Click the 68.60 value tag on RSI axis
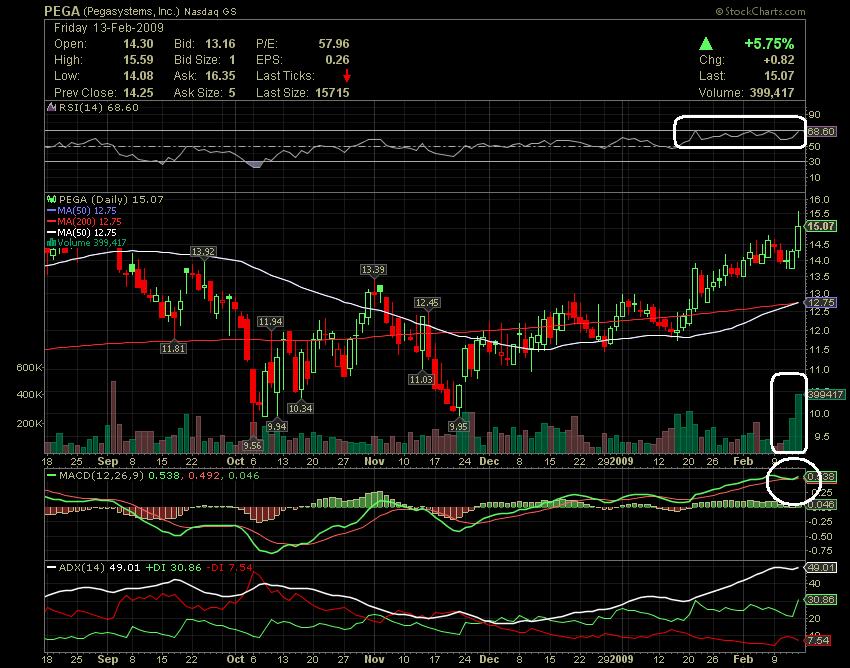This screenshot has height=668, width=850. point(821,132)
